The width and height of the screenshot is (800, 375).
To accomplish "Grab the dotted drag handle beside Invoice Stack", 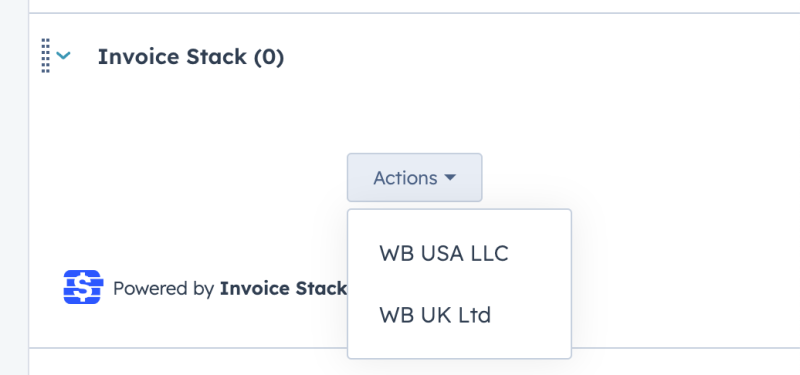I will pos(45,56).
